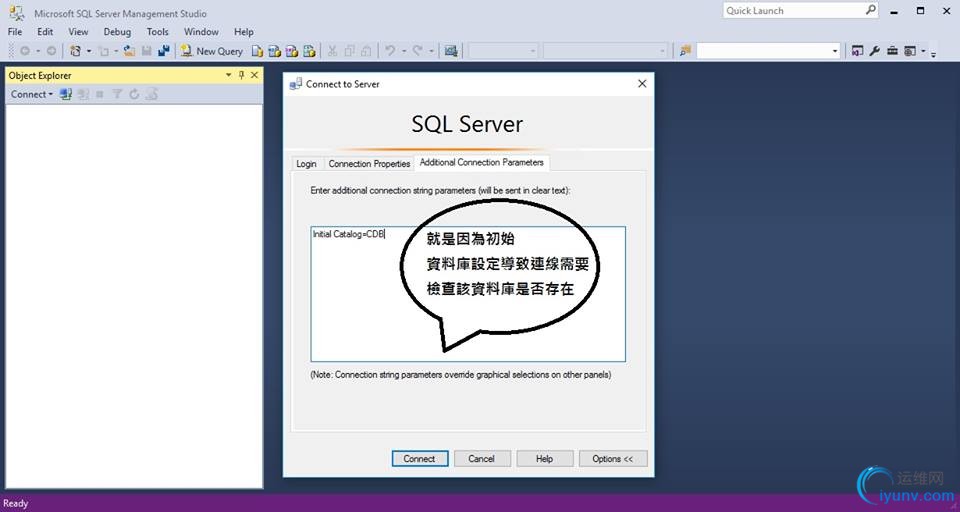Open Object Explorer Connect dropdown
The height and width of the screenshot is (512, 960).
coord(32,94)
